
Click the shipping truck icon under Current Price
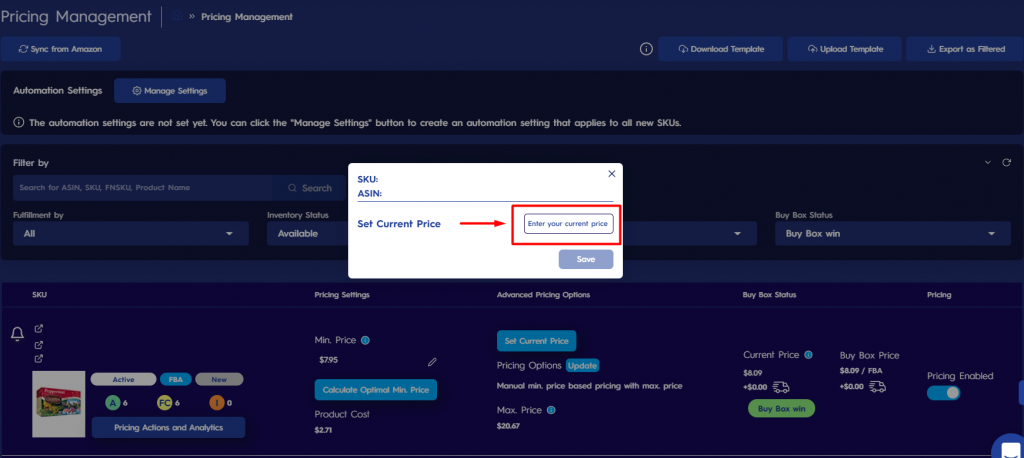[781, 387]
